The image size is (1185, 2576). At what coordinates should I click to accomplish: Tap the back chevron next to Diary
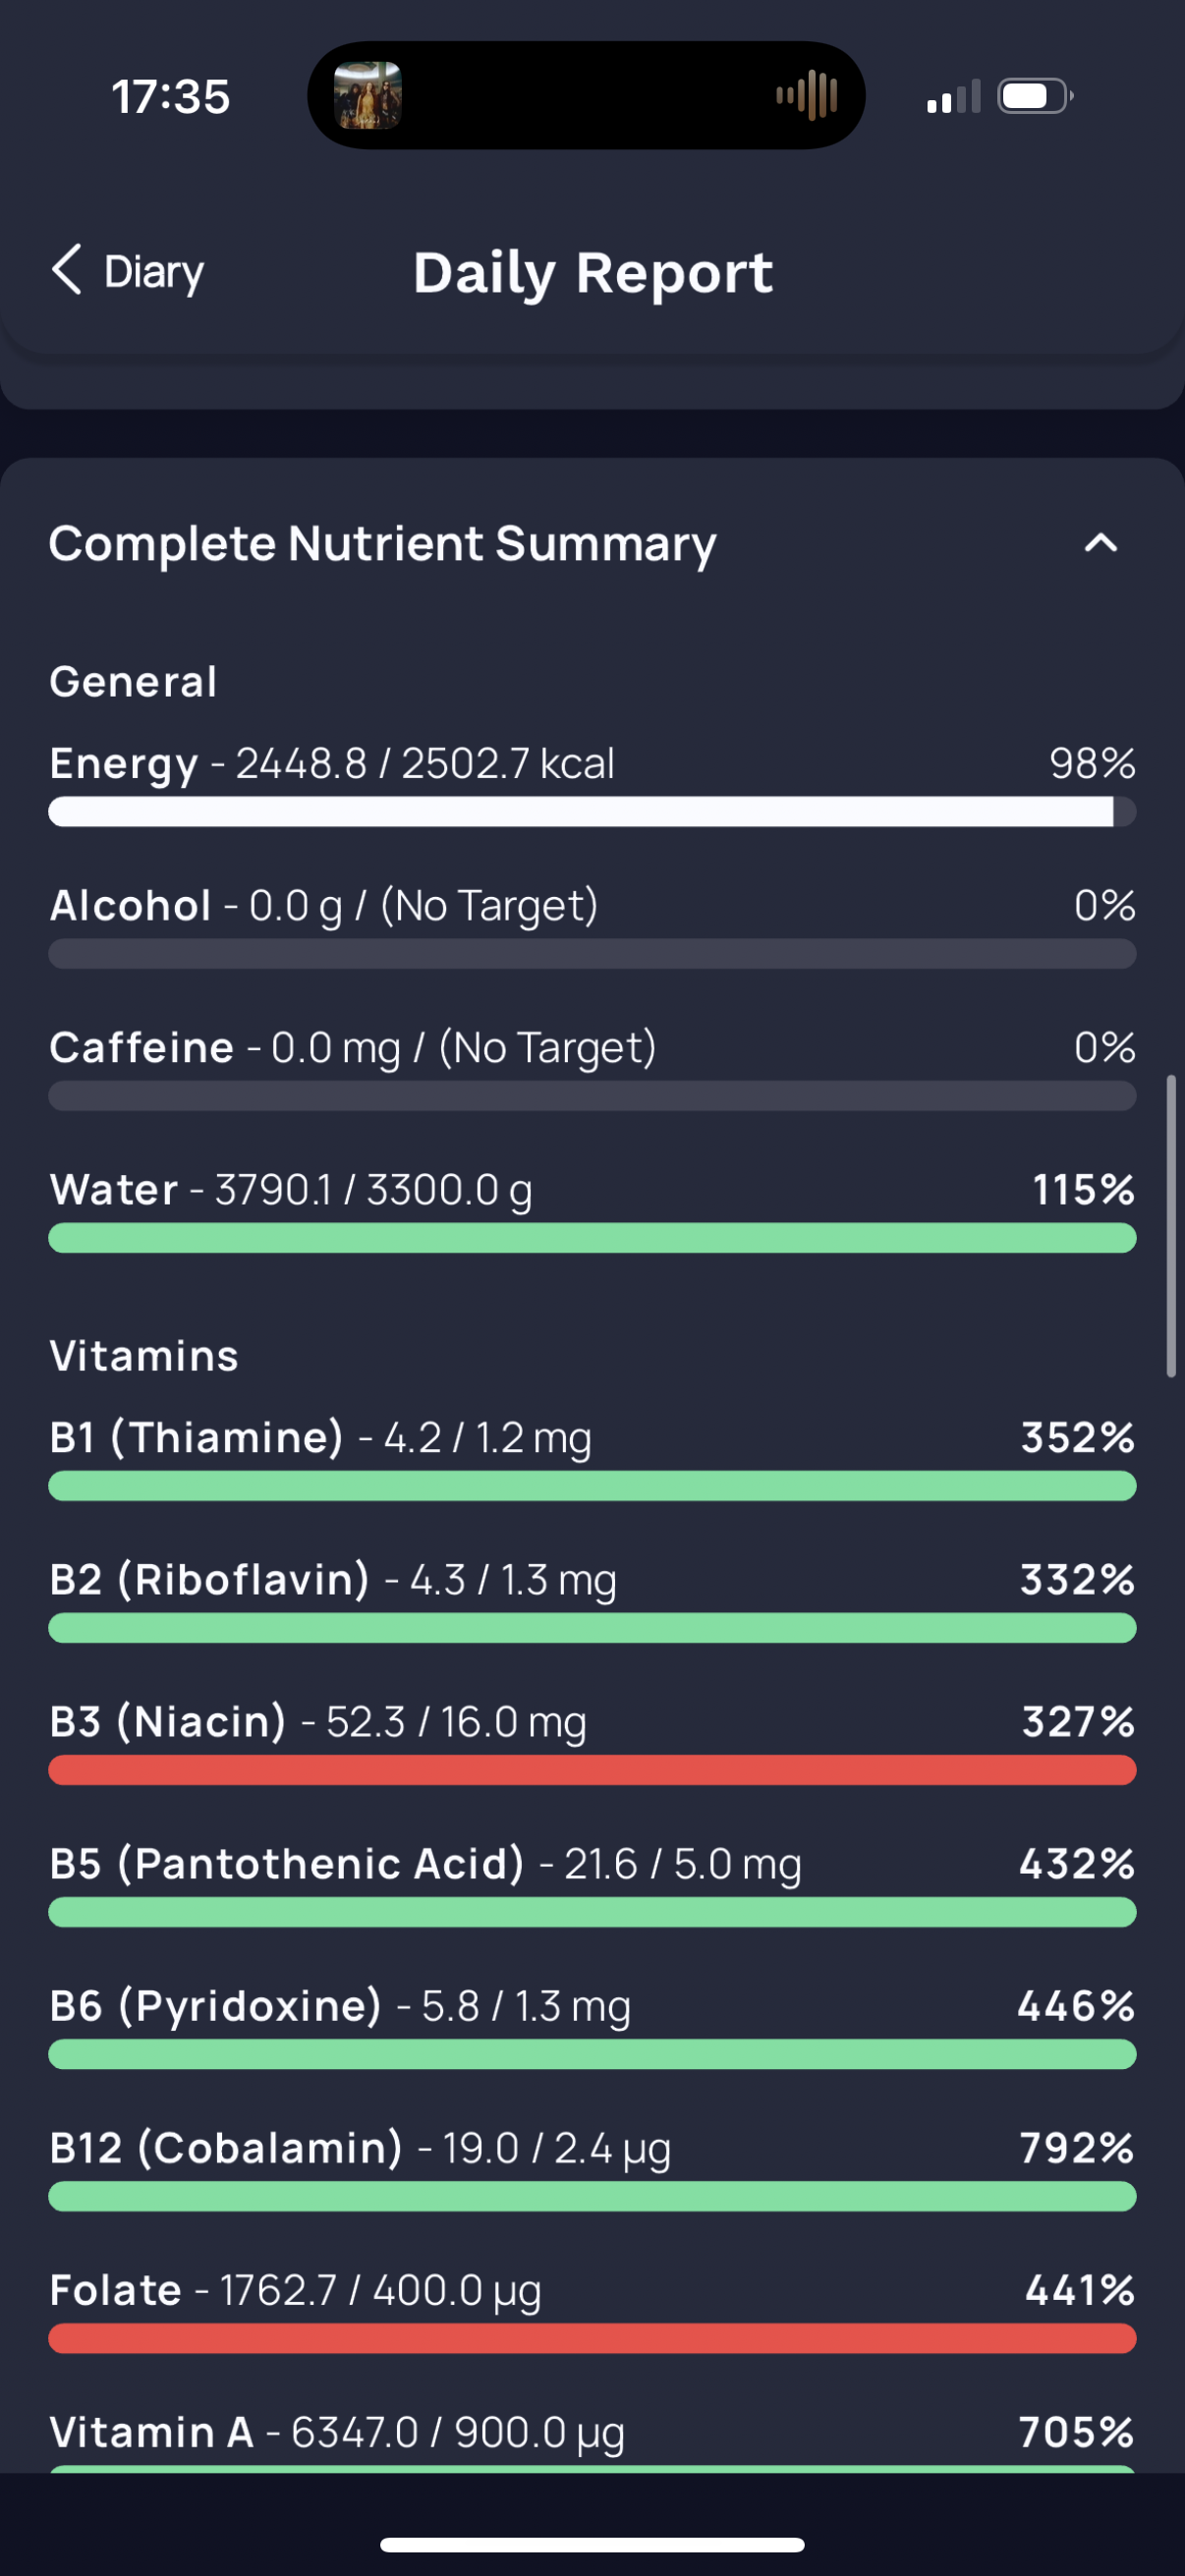tap(67, 270)
